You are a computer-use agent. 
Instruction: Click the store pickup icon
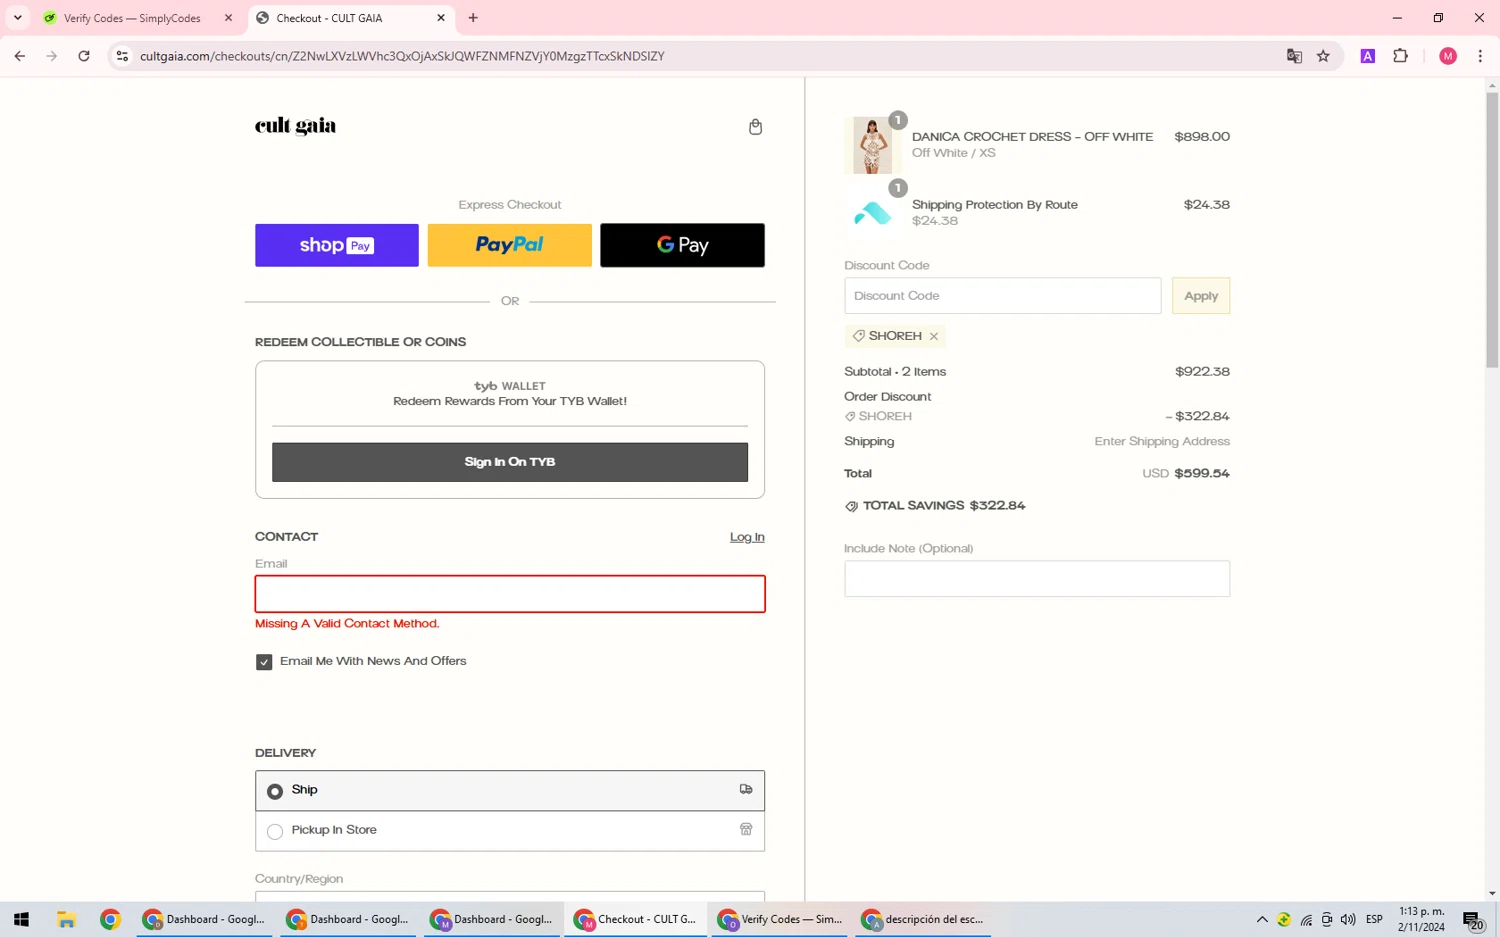click(746, 829)
